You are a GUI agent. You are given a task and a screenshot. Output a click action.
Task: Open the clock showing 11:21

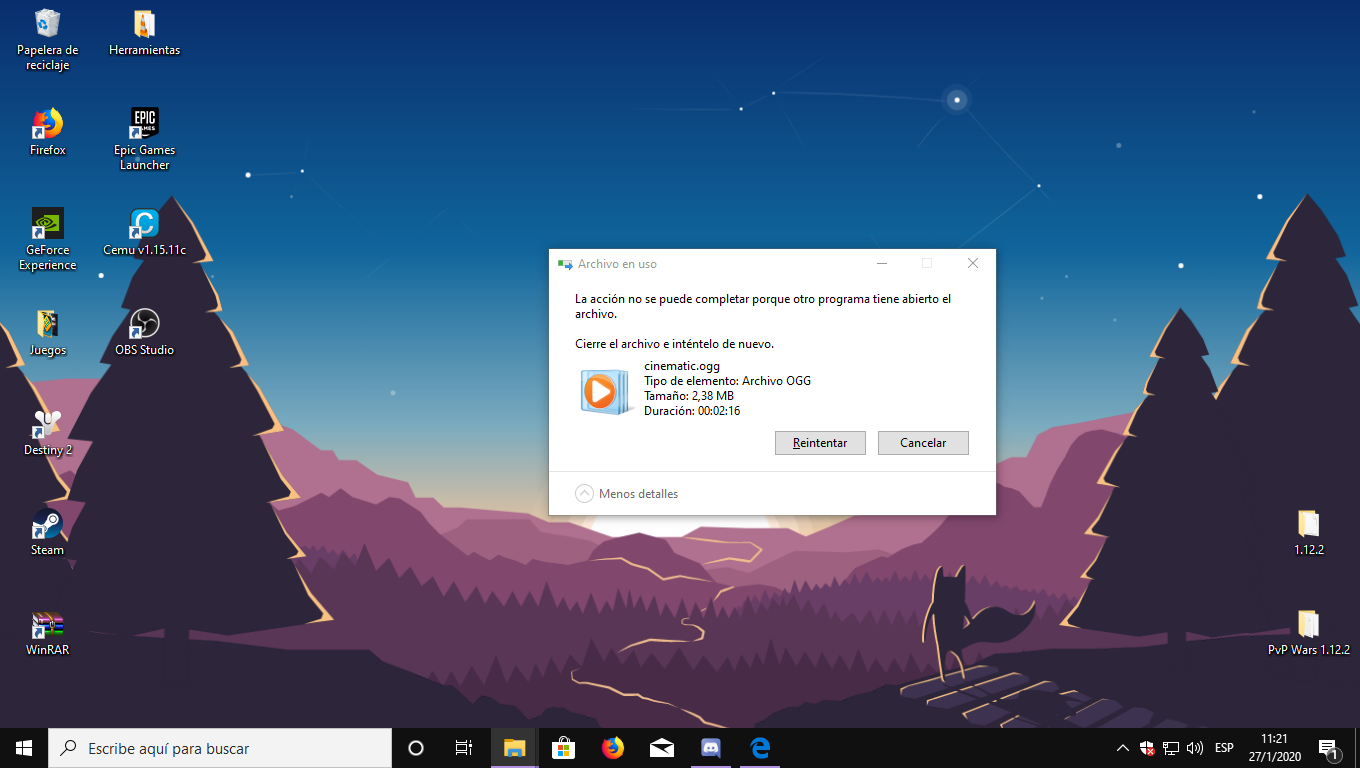(1274, 748)
